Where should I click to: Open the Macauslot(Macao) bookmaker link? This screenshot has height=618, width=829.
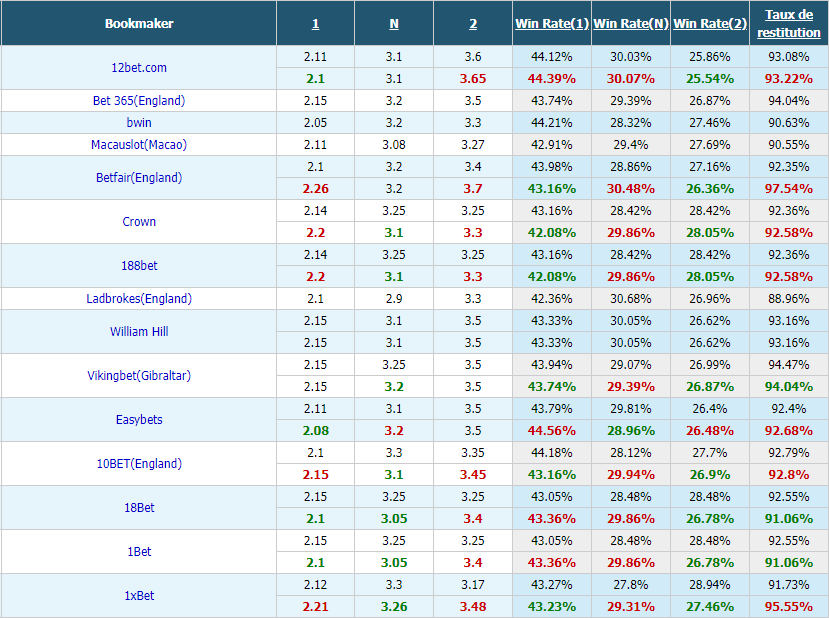click(139, 145)
